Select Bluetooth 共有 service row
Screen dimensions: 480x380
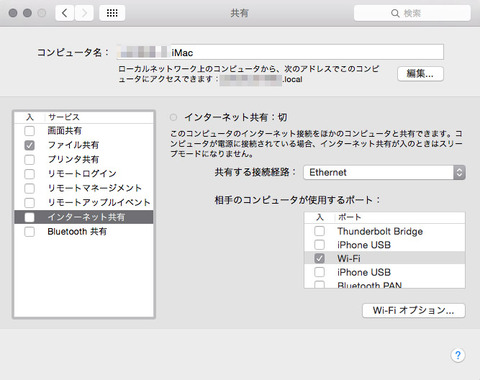(84, 232)
